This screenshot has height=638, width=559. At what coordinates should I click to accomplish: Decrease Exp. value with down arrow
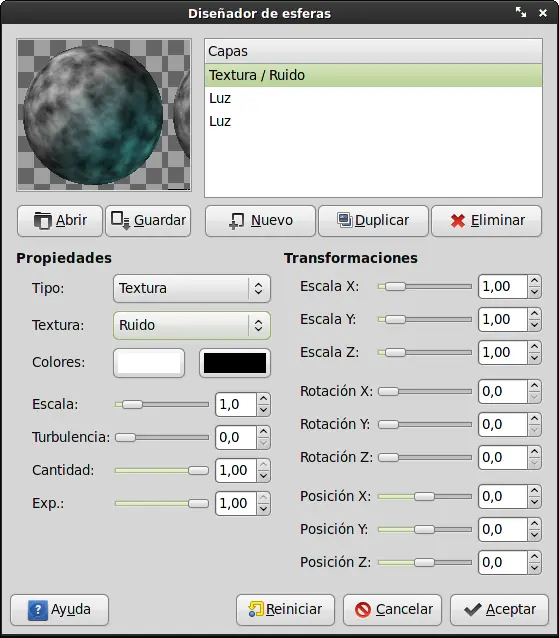[263, 509]
